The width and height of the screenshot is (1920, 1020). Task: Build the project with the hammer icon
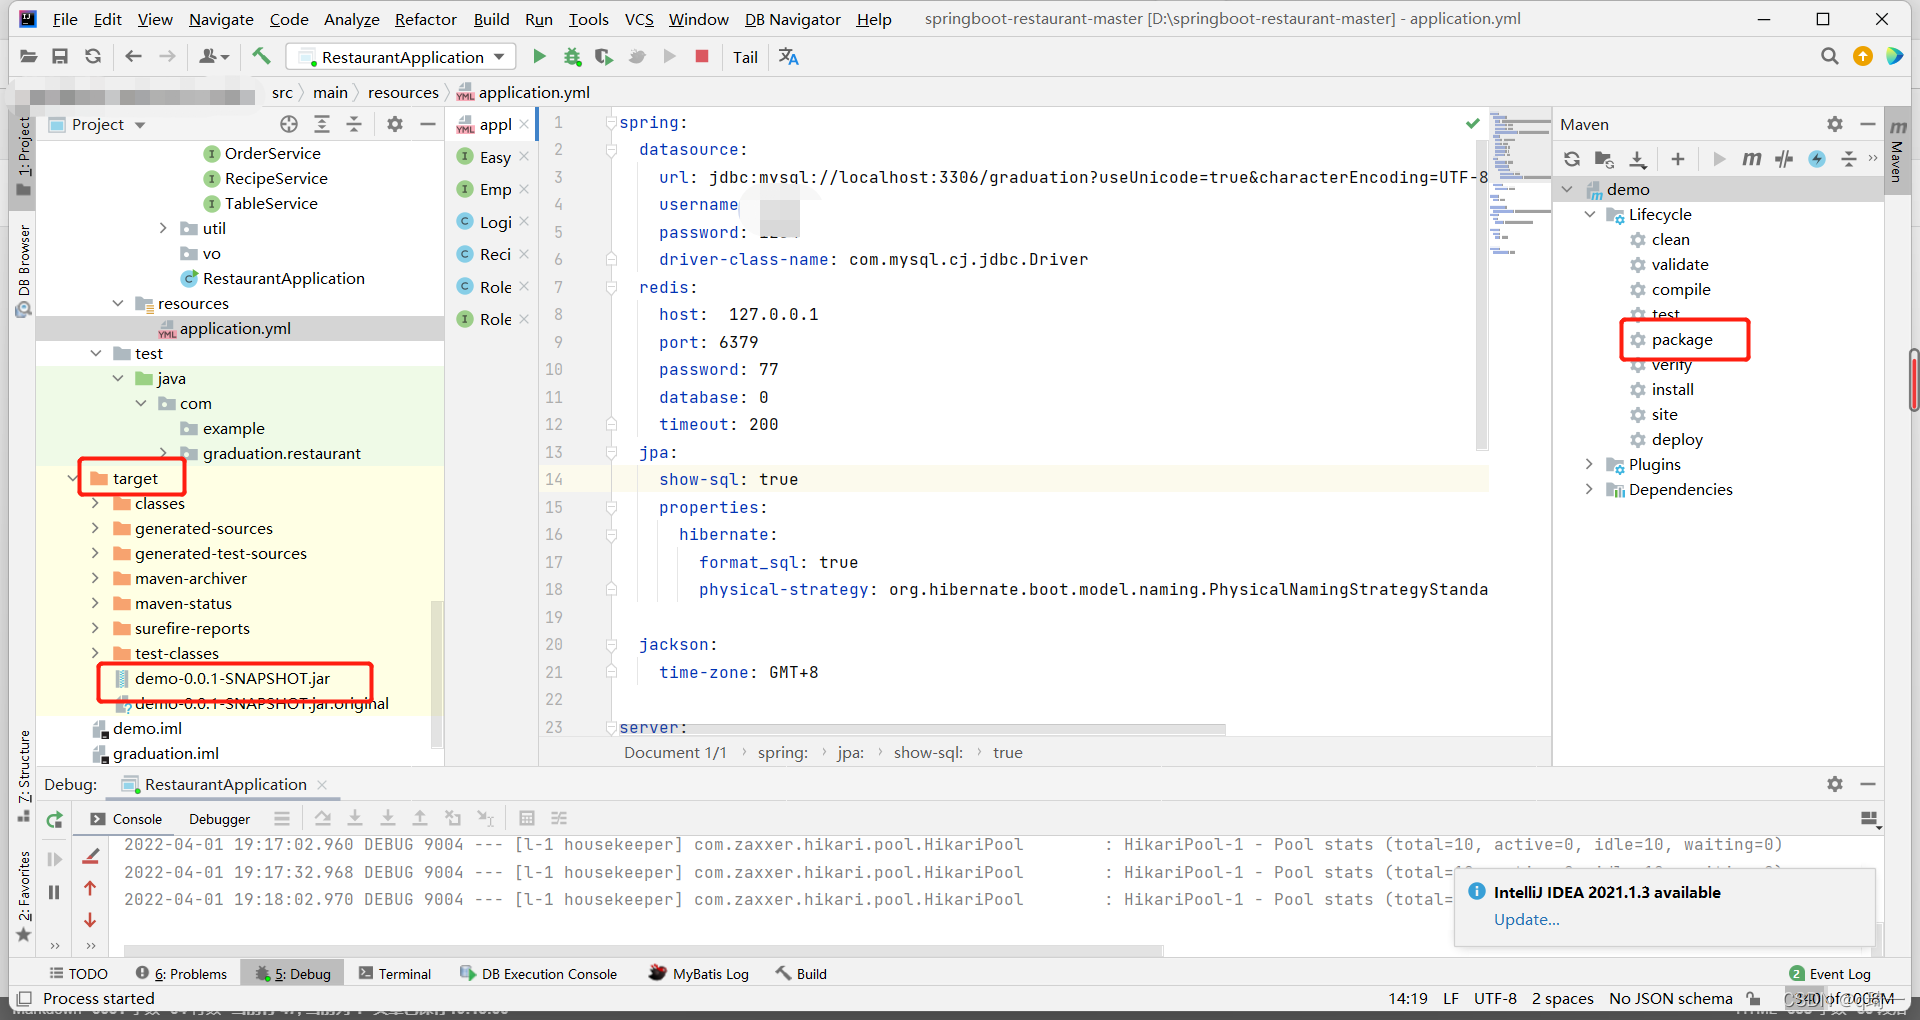click(x=261, y=57)
